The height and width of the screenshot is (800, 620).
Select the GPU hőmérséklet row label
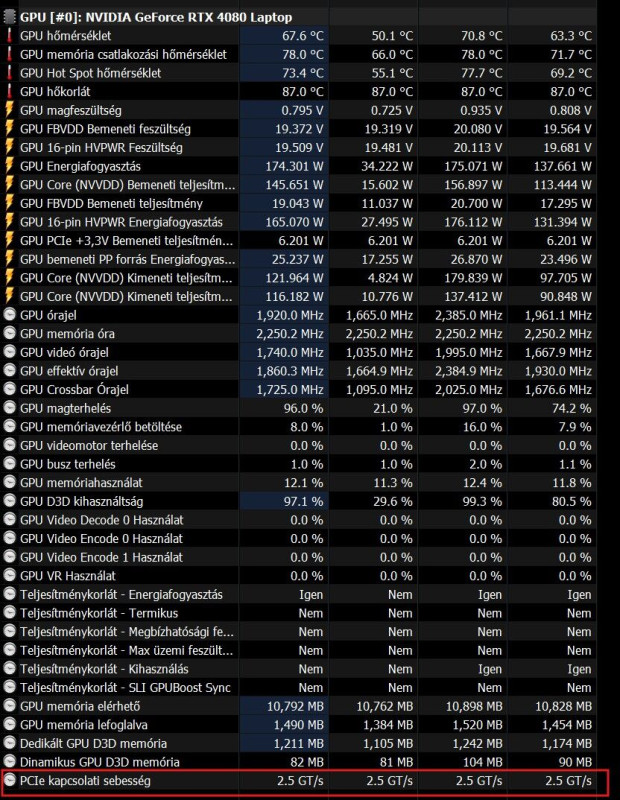[x=65, y=36]
